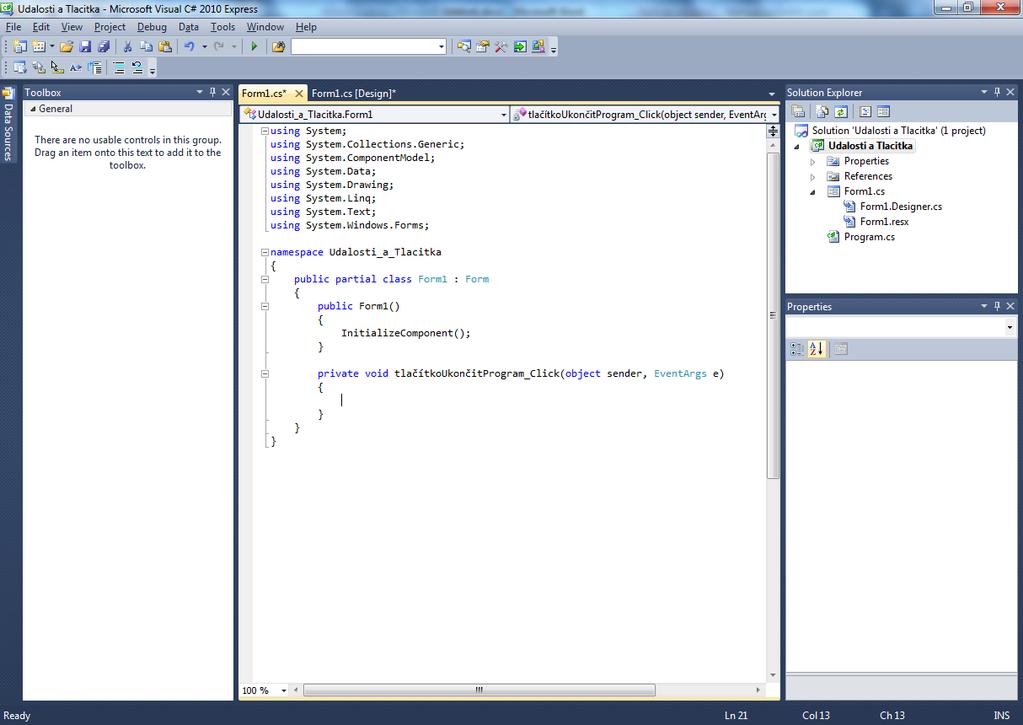Collapse the namespace Udalosti_a_Tlacitka outlining block
This screenshot has height=725, width=1023.
[265, 252]
